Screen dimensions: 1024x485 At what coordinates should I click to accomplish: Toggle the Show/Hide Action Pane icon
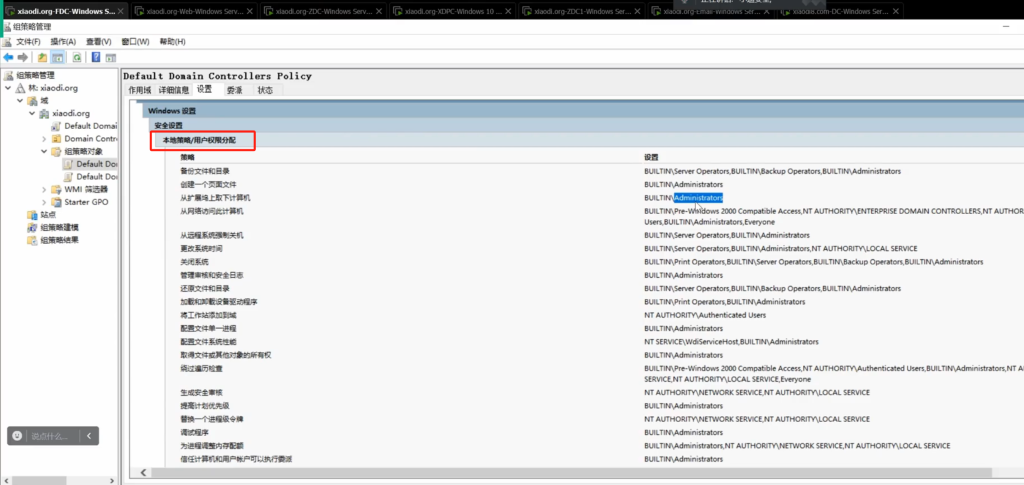pyautogui.click(x=110, y=57)
